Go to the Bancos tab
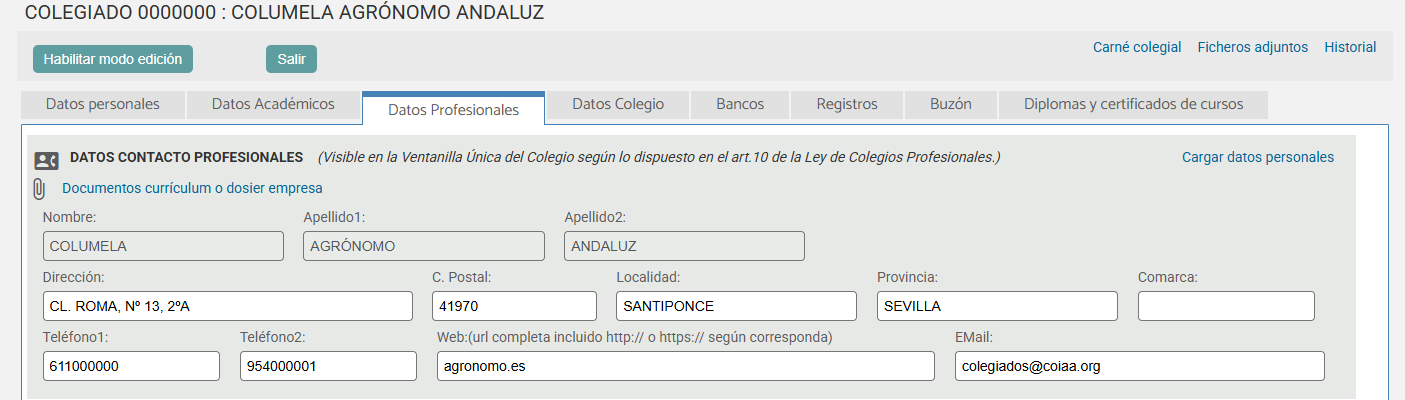The image size is (1405, 400). pyautogui.click(x=740, y=104)
